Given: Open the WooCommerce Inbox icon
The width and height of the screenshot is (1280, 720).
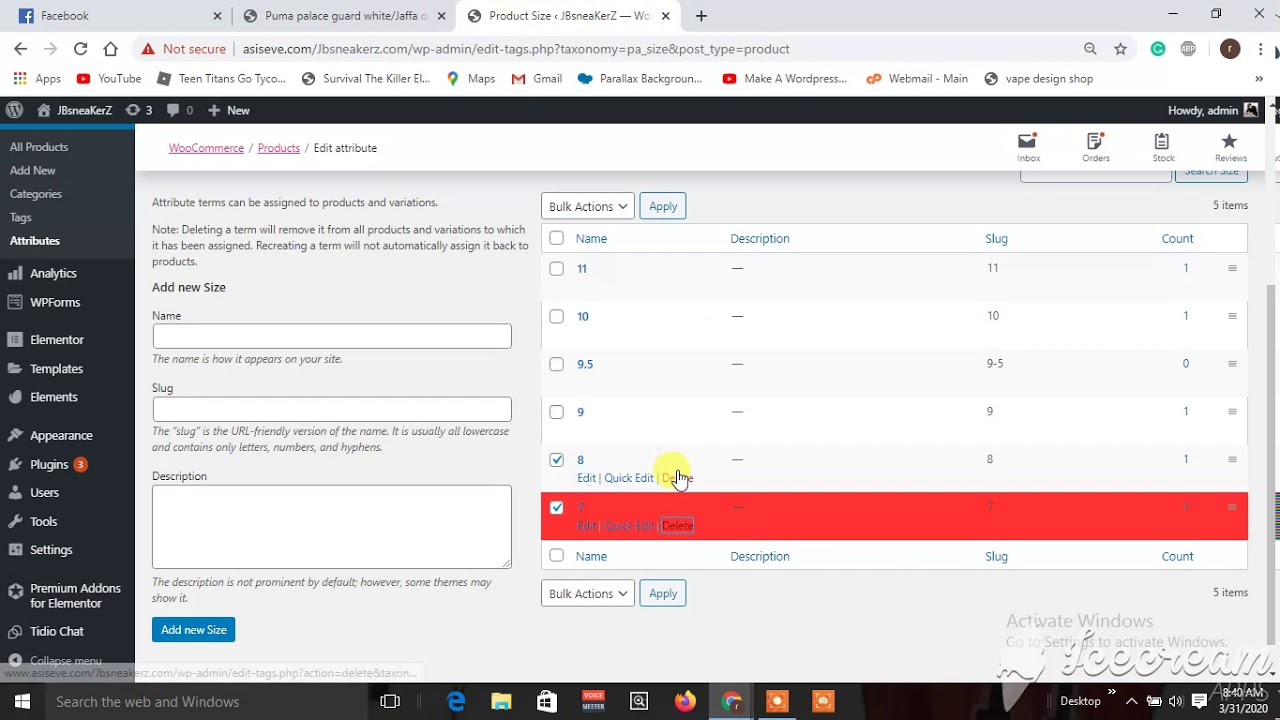Looking at the screenshot, I should (x=1028, y=147).
